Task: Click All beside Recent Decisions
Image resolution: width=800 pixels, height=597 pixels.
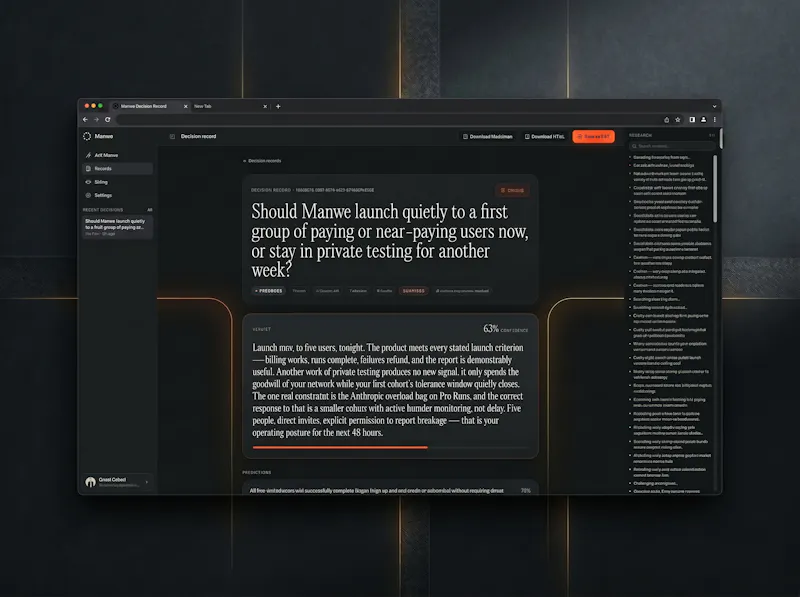Action: point(149,210)
